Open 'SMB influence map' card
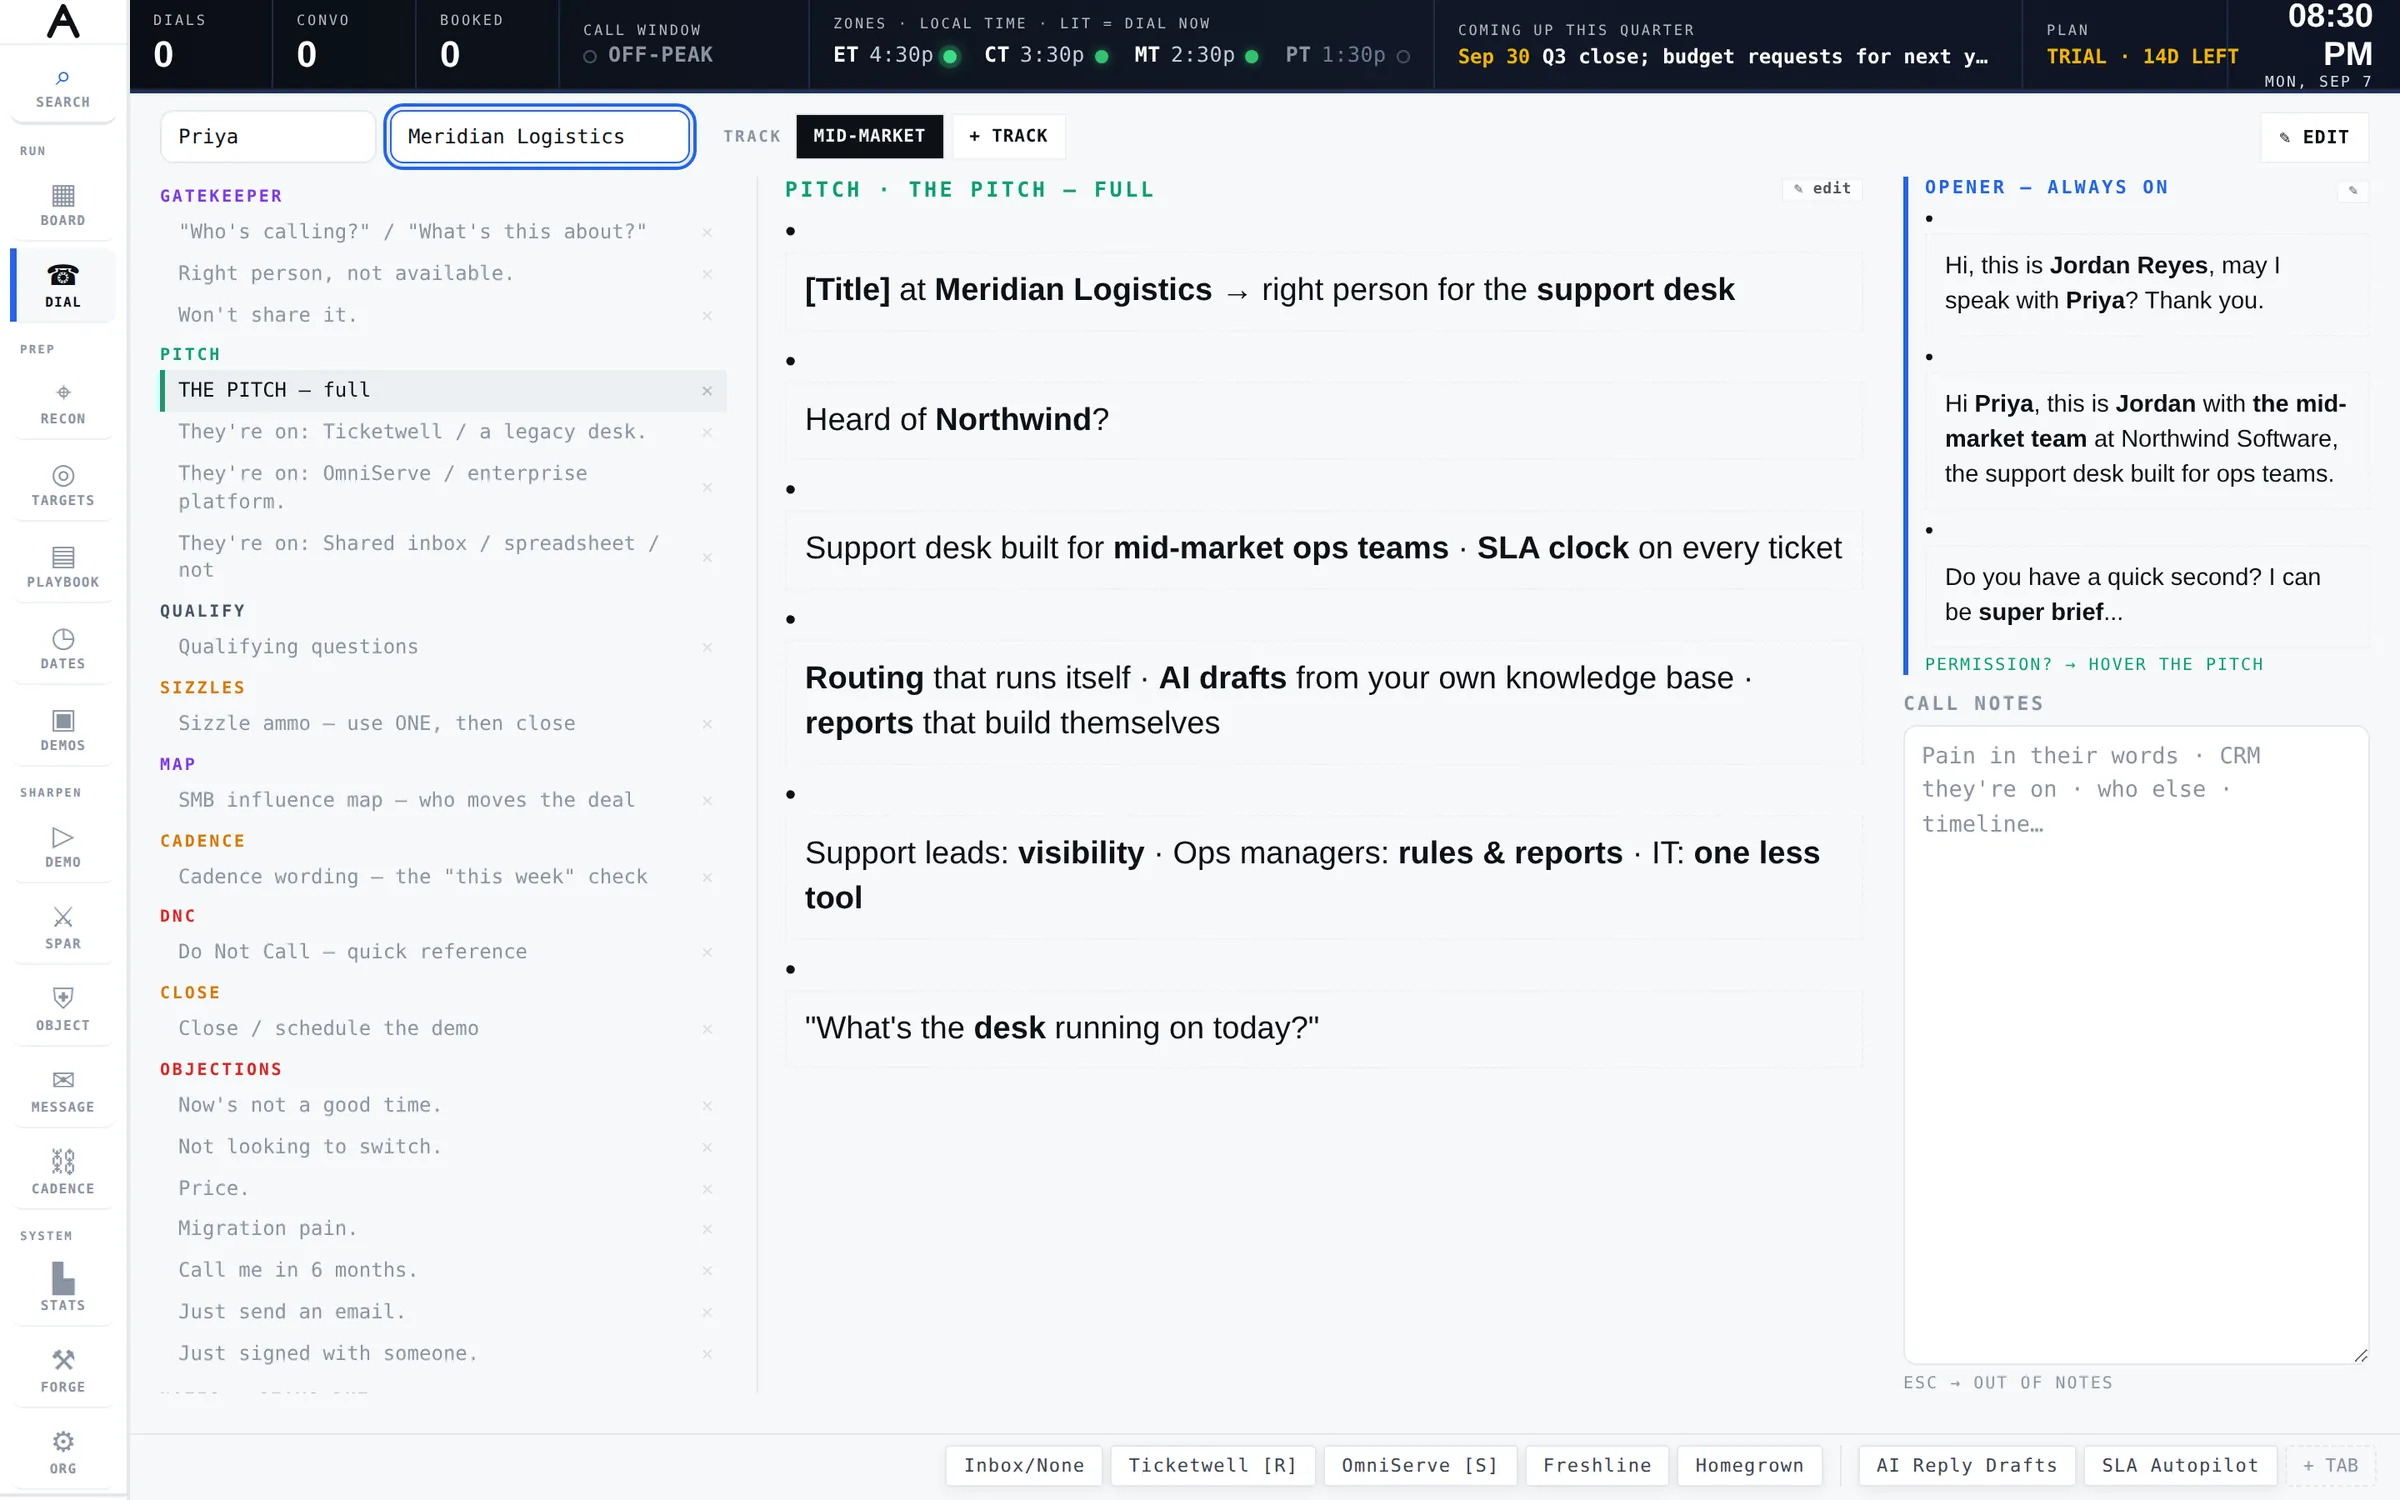 point(443,800)
